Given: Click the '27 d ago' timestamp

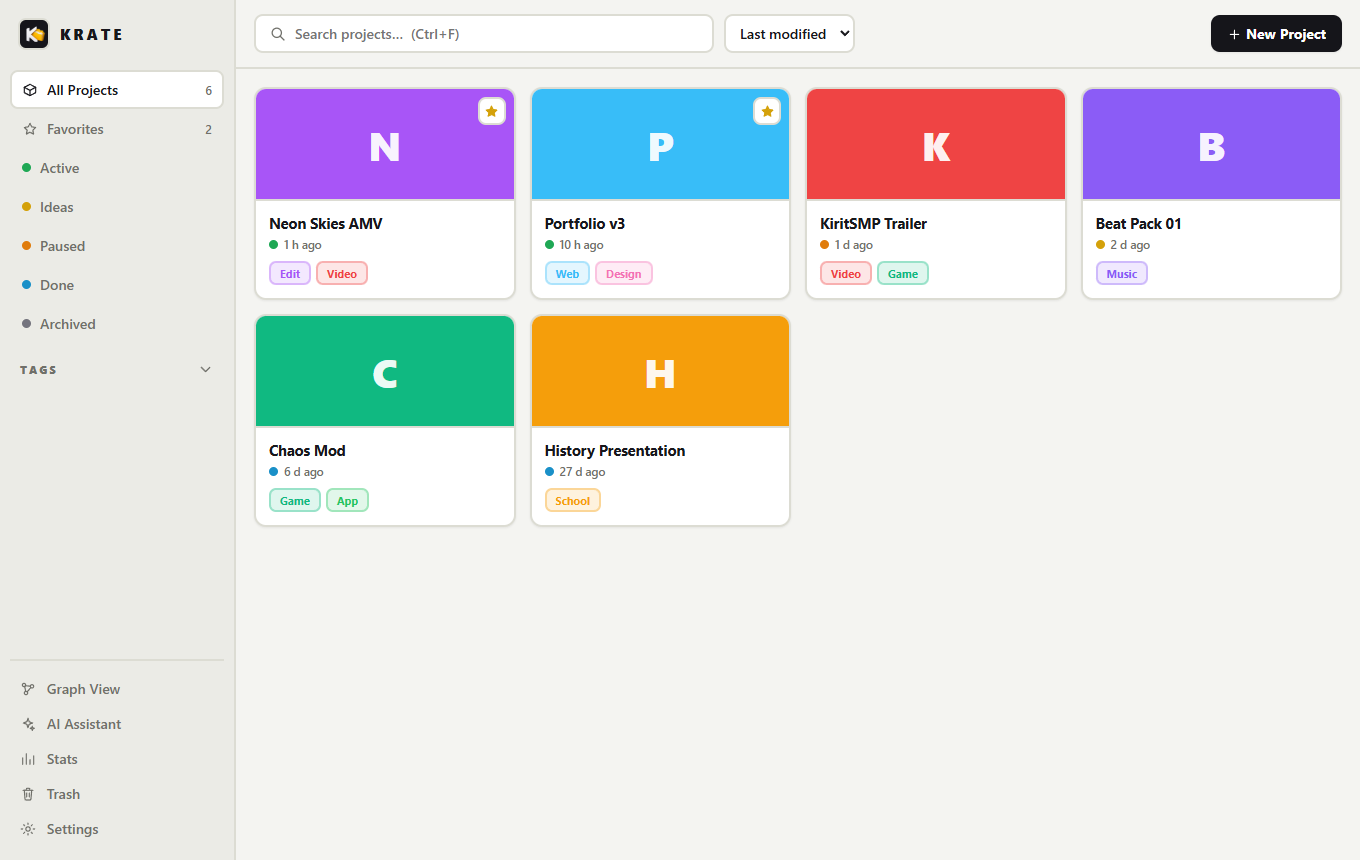Looking at the screenshot, I should click(582, 472).
